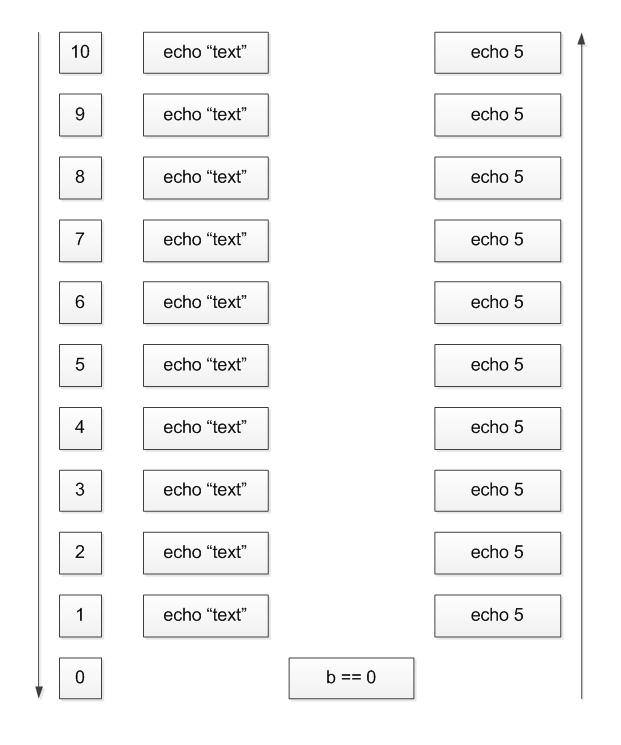Click the upward arrowhead on right line
Image resolution: width=621 pixels, height=745 pixels.
582,39
